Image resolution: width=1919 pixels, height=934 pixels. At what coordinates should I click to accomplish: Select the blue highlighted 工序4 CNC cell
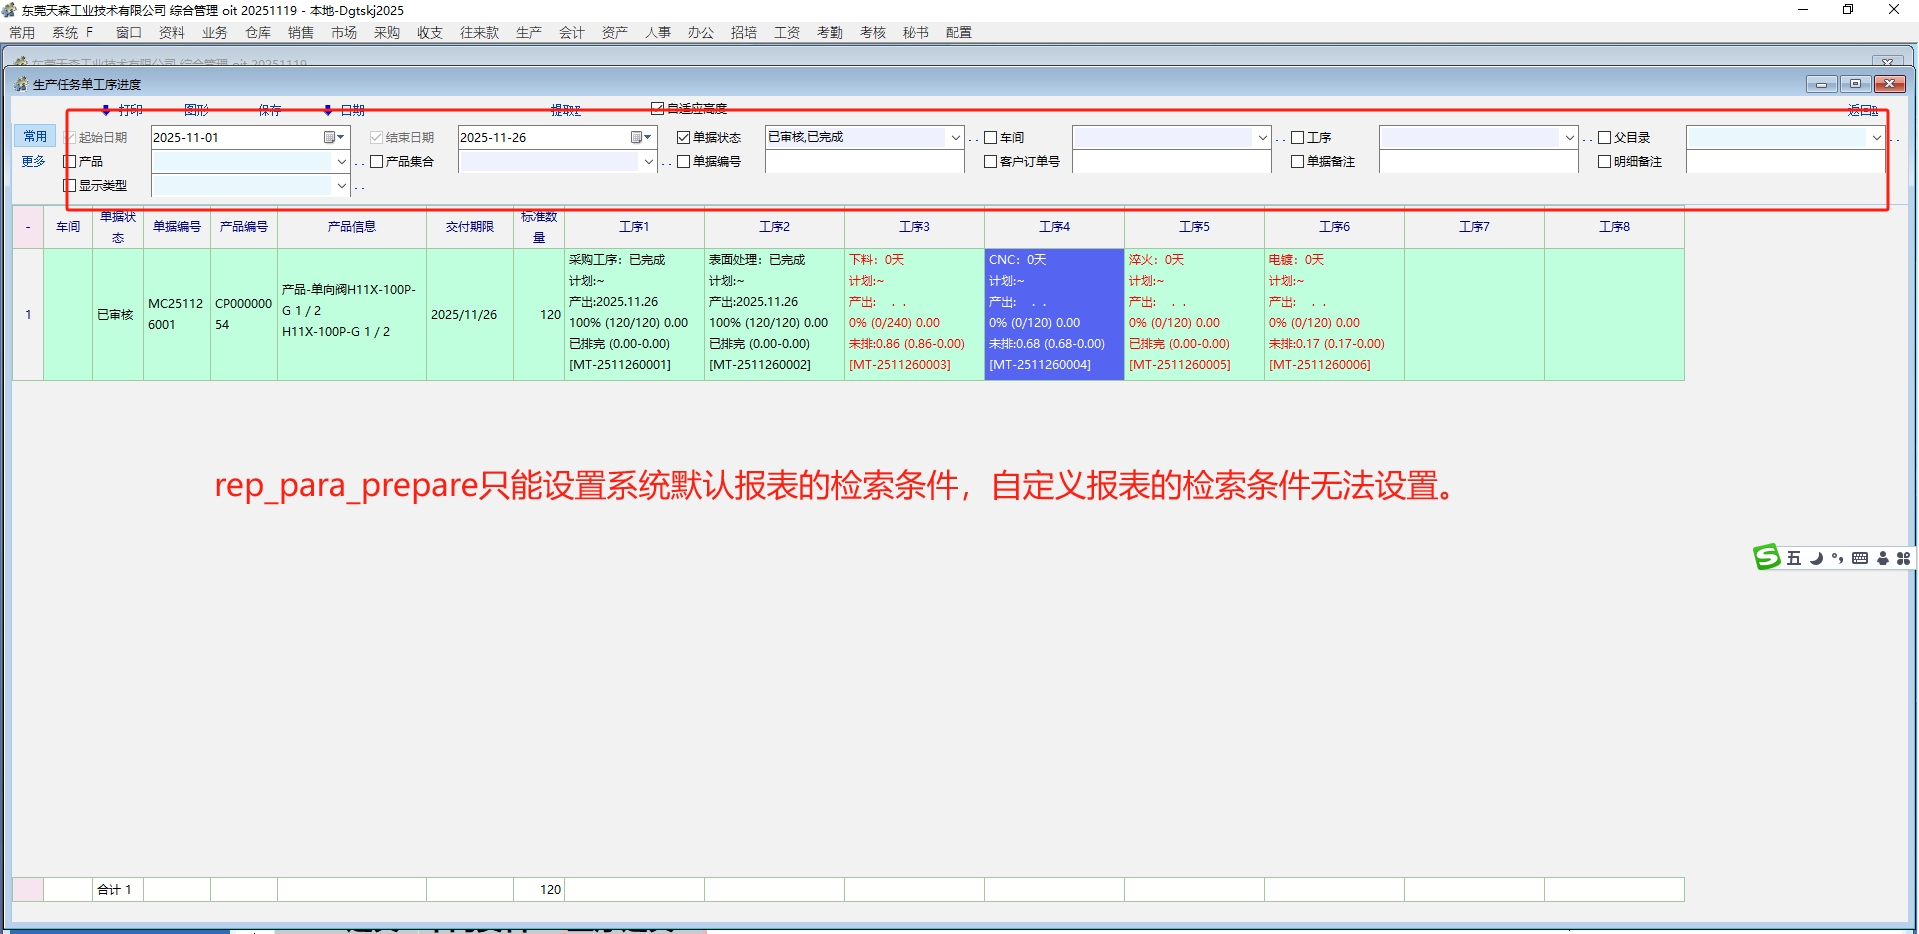pos(1054,313)
